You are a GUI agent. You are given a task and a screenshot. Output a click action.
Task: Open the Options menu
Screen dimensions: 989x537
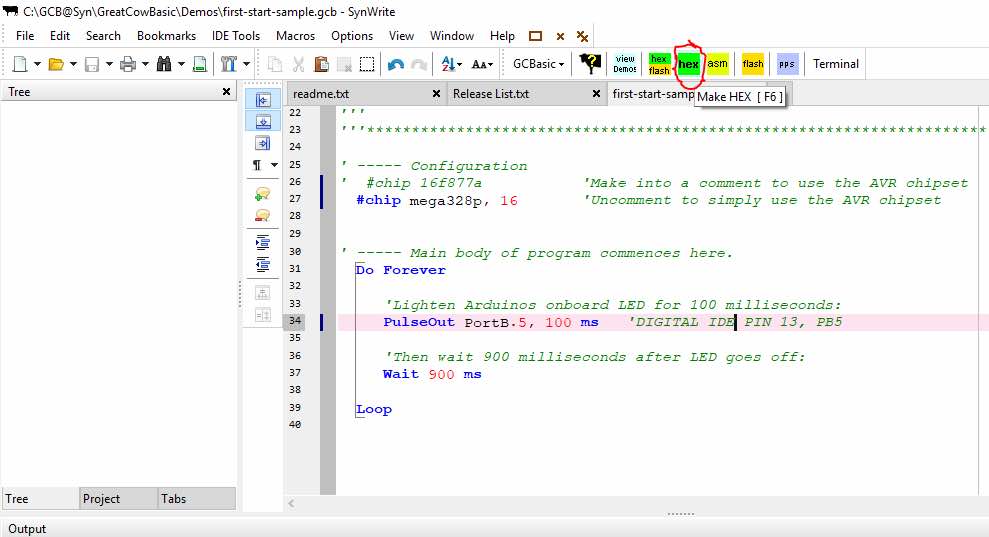coord(352,36)
